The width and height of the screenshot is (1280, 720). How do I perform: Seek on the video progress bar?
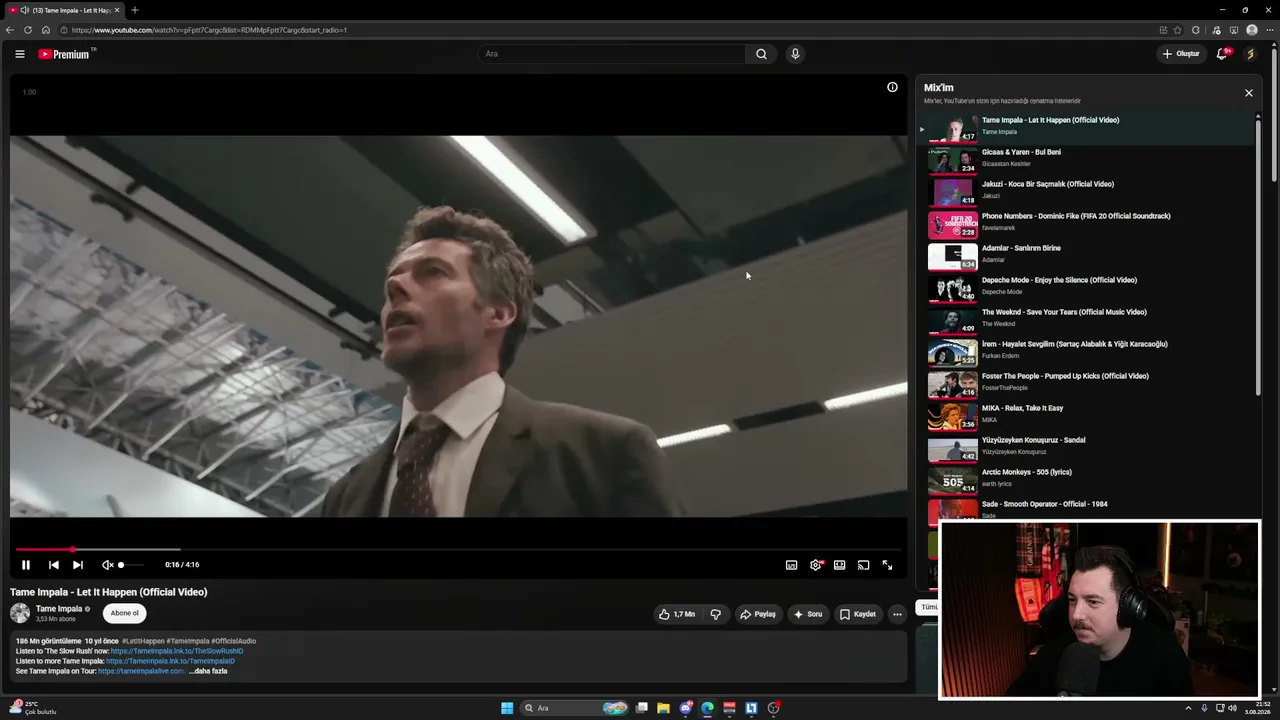click(459, 549)
